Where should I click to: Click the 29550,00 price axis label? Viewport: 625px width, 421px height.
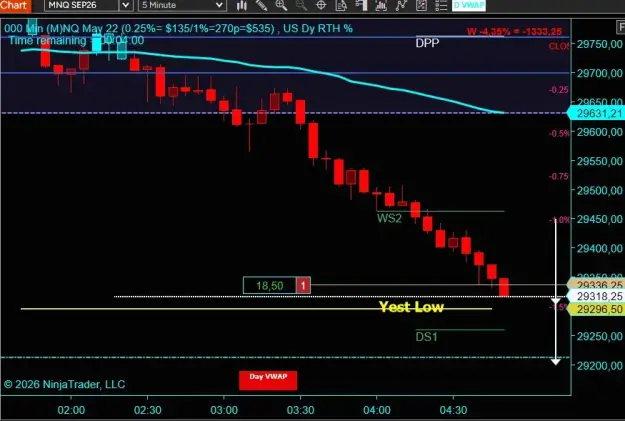pyautogui.click(x=599, y=161)
